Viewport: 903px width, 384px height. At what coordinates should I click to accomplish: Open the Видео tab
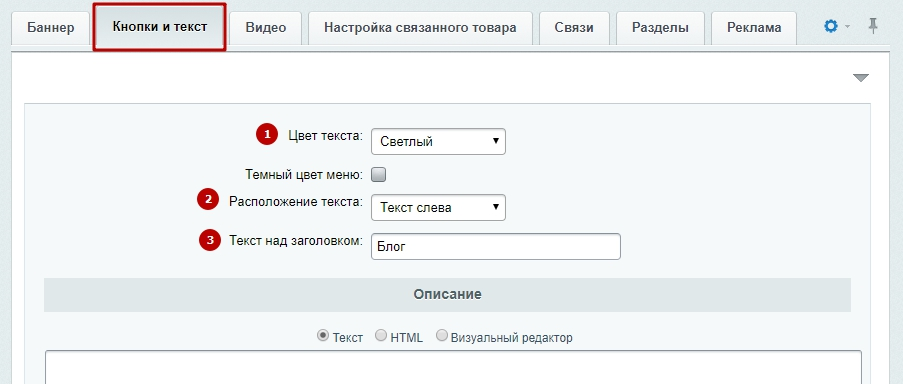tap(265, 28)
